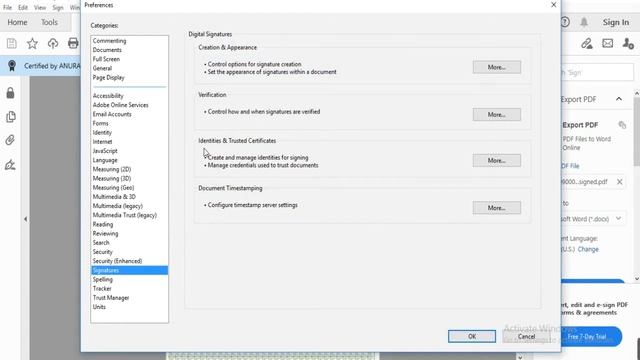Select Documents category

(107, 50)
